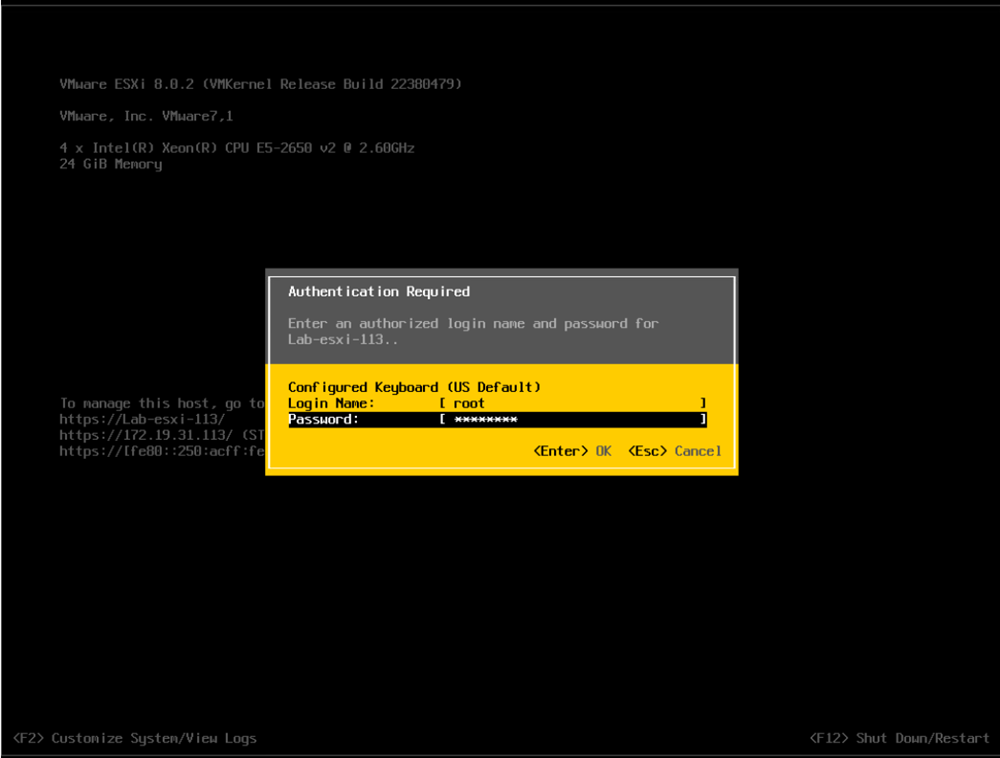Click the https://[fe80::250 IPv6 address line
Viewport: 1000px width, 758px height.
(x=162, y=451)
